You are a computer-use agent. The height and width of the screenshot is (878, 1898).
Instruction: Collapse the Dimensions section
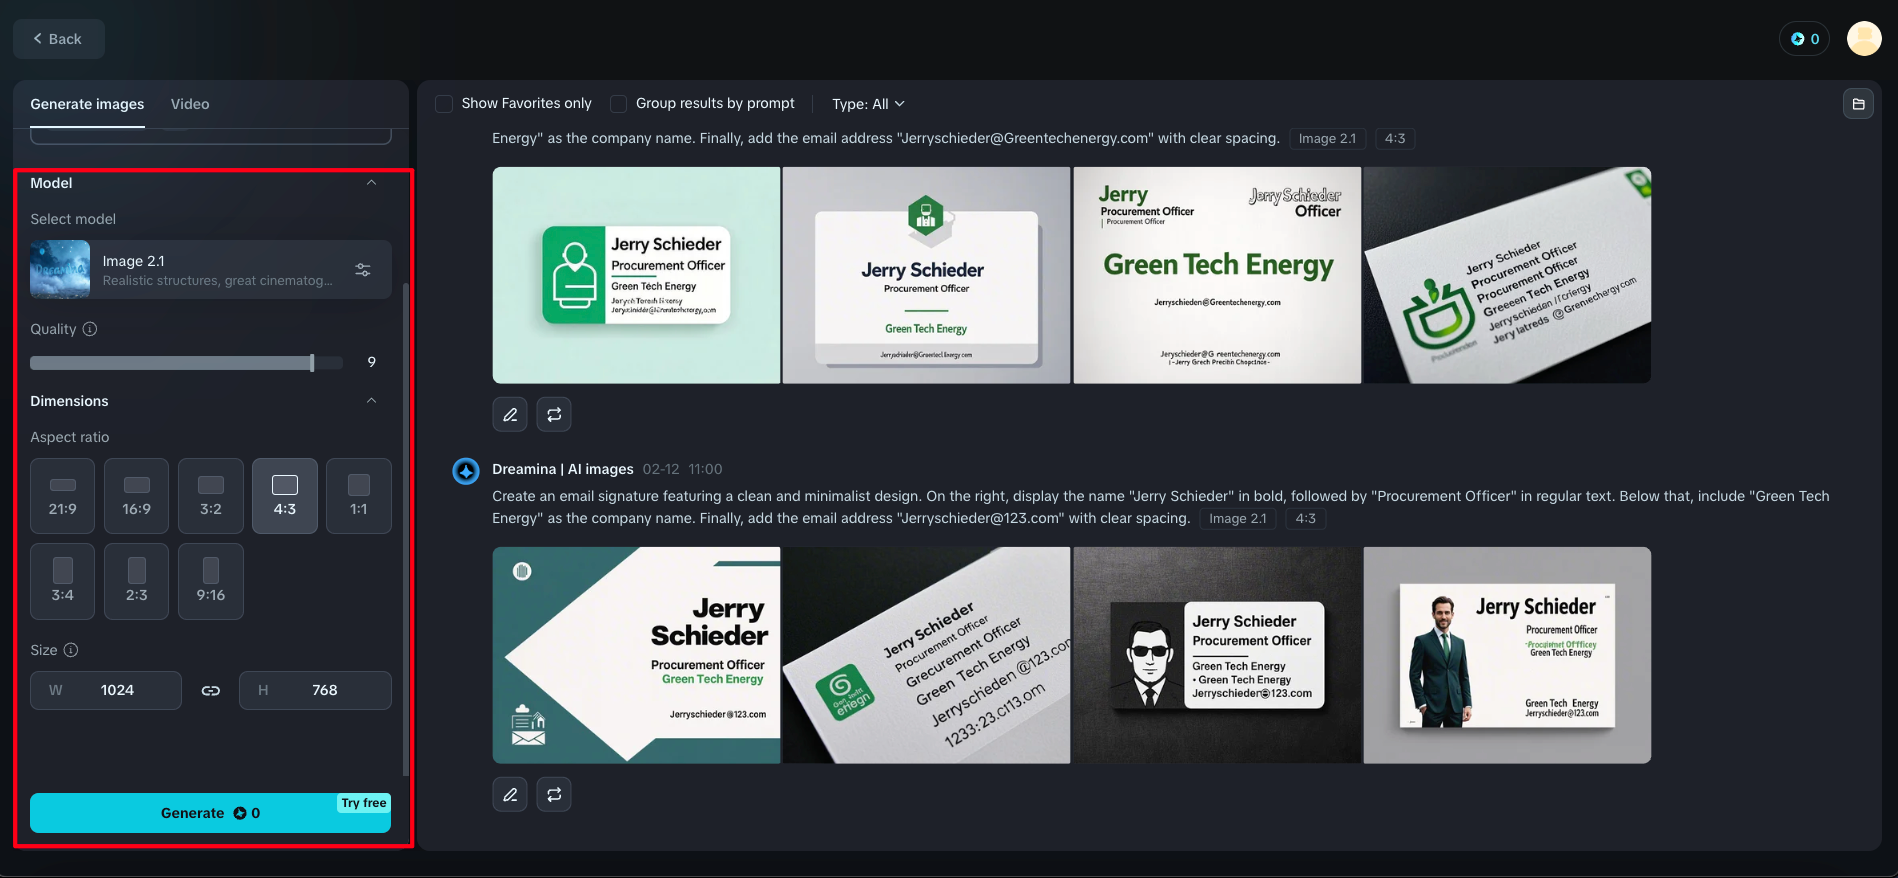[x=371, y=401]
